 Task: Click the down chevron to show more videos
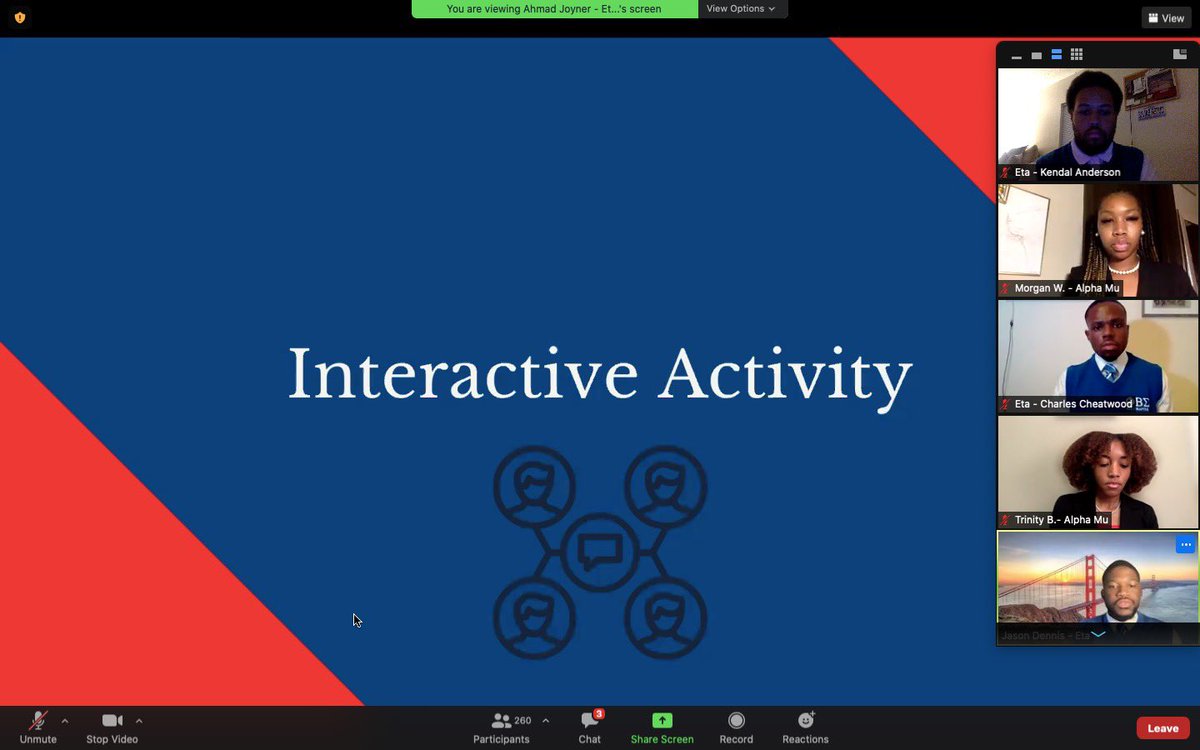click(1097, 634)
